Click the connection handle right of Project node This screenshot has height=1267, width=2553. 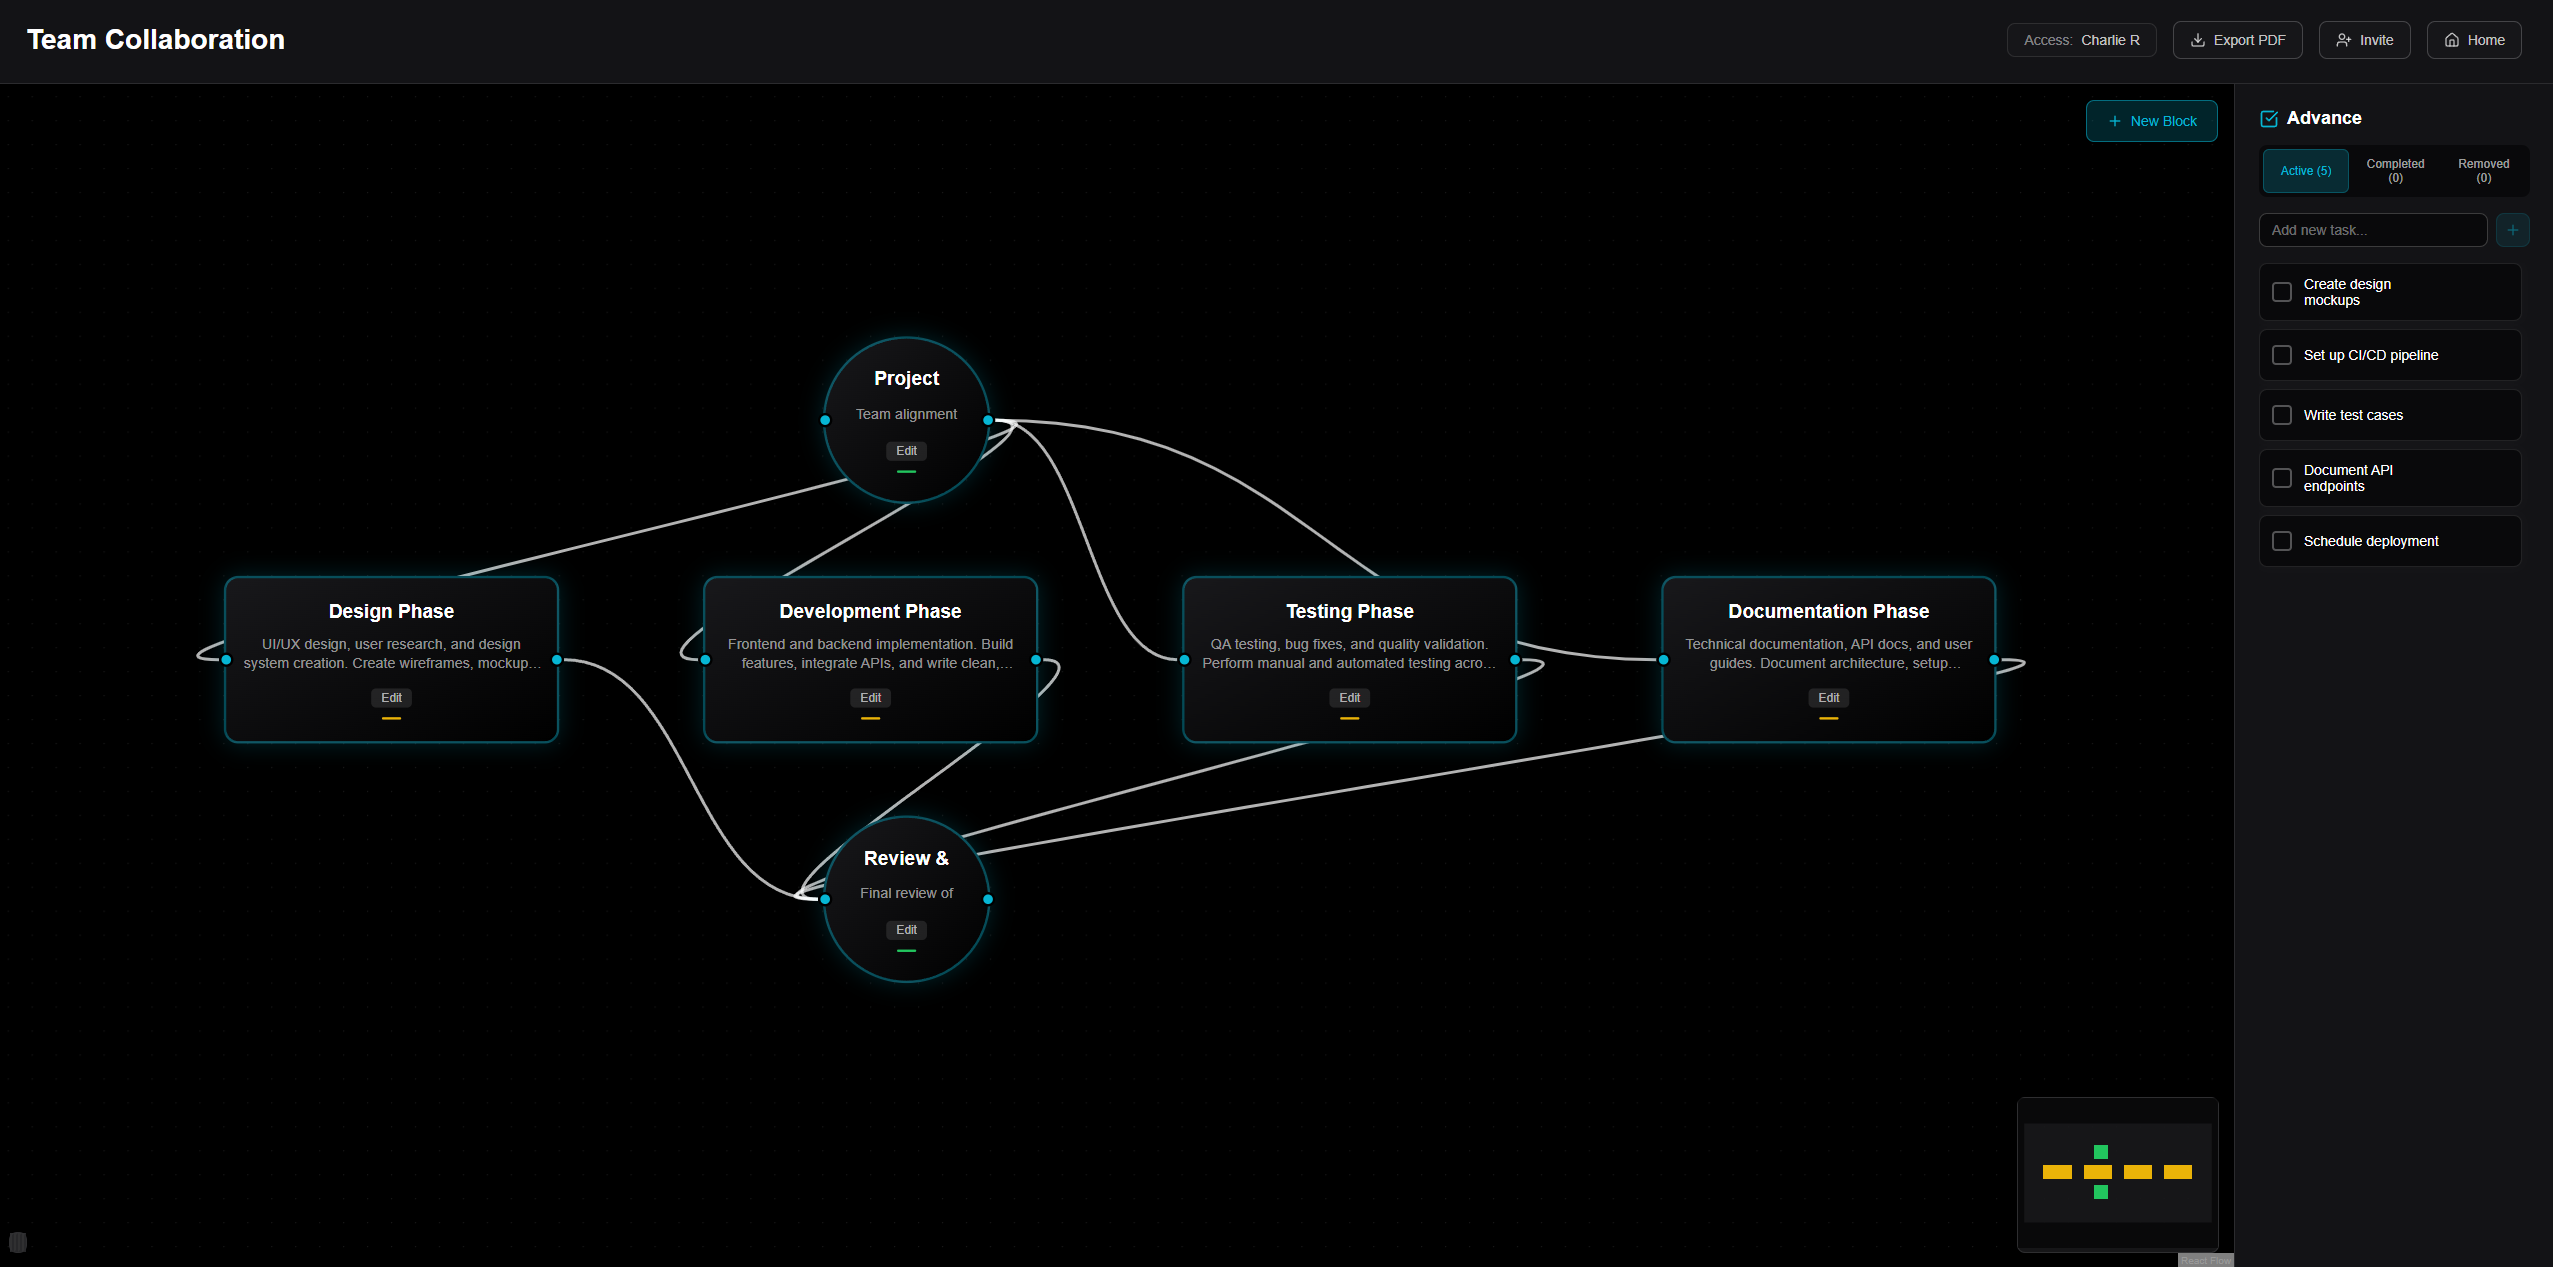click(987, 420)
